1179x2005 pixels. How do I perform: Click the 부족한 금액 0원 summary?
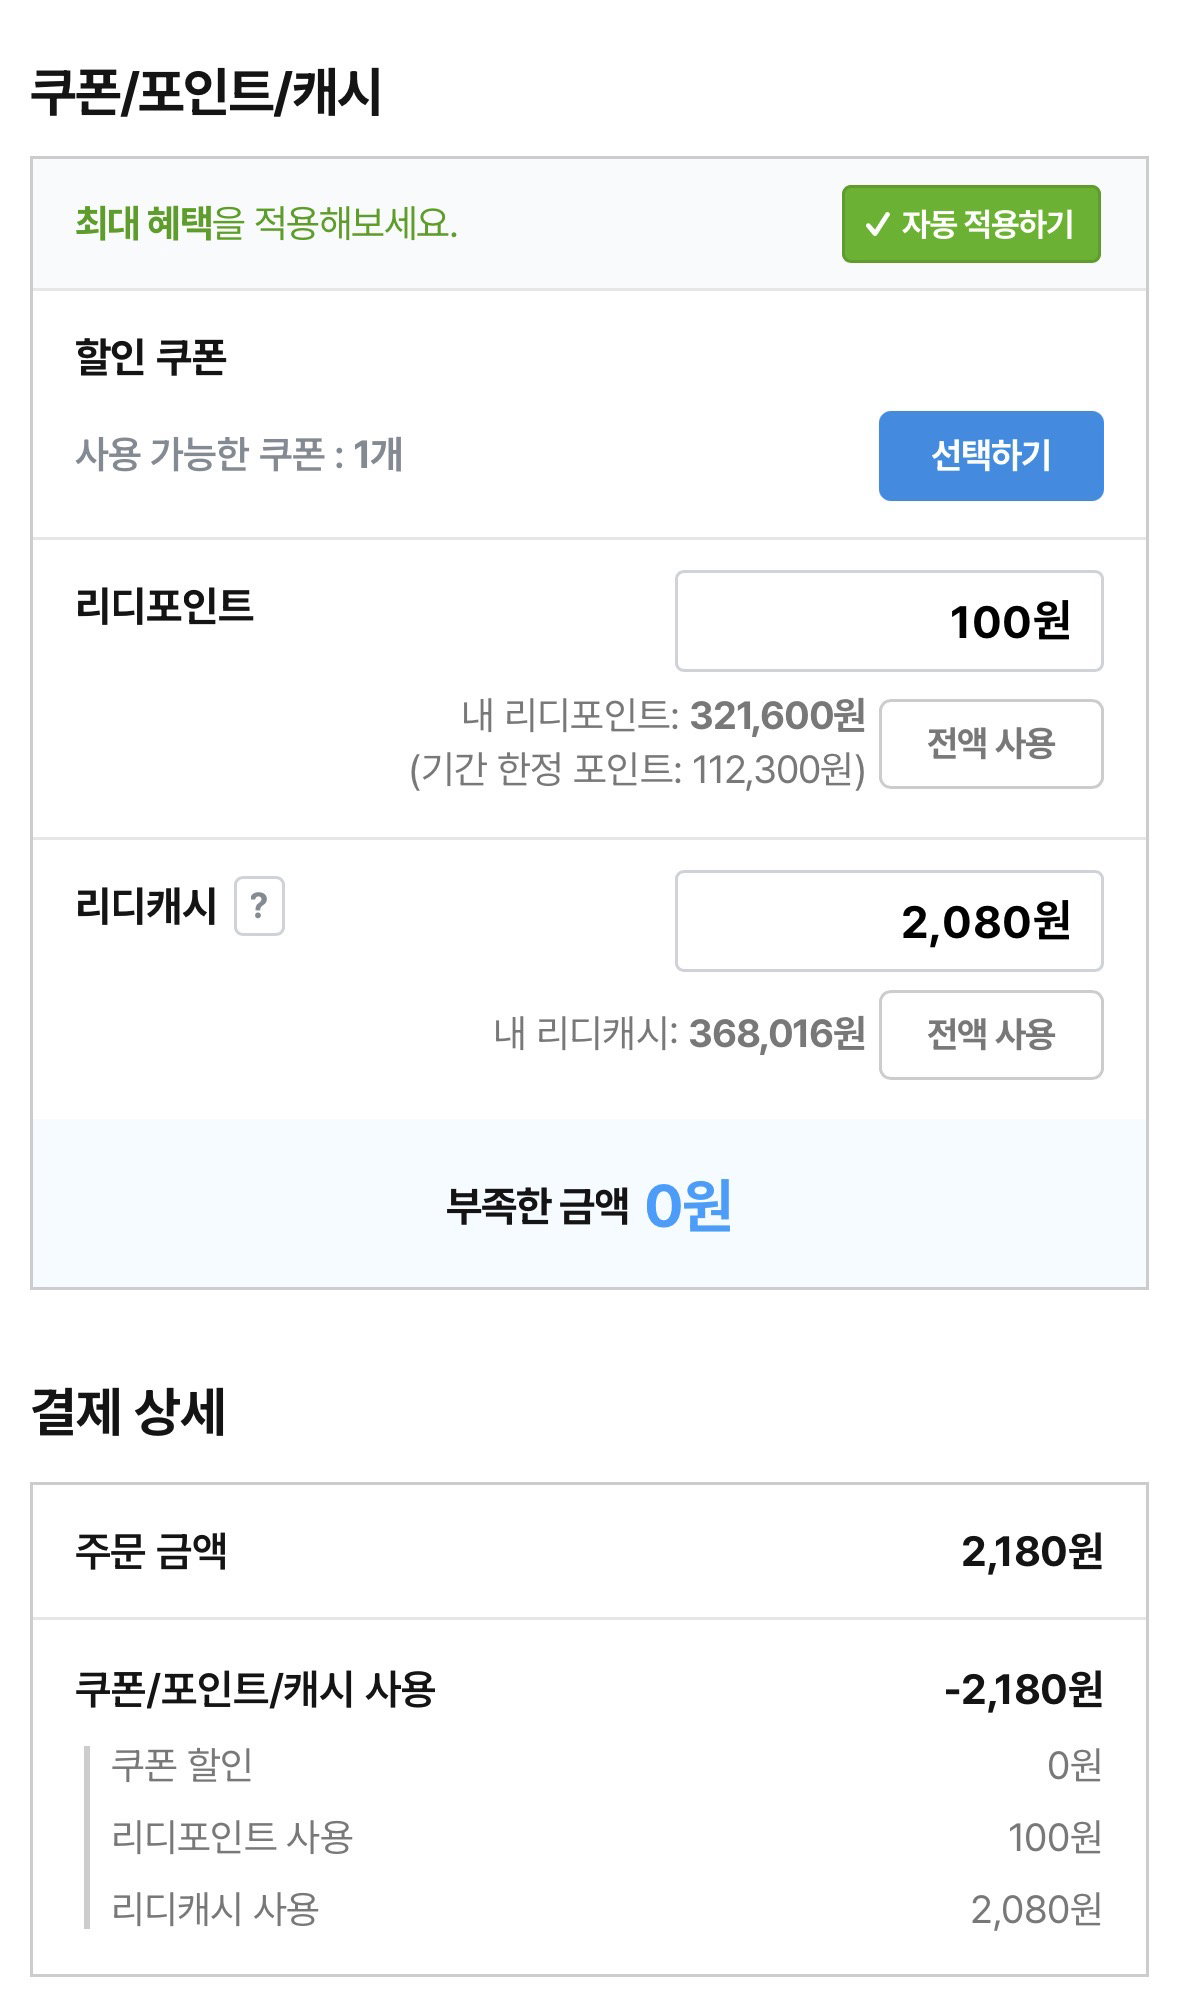(x=589, y=1205)
